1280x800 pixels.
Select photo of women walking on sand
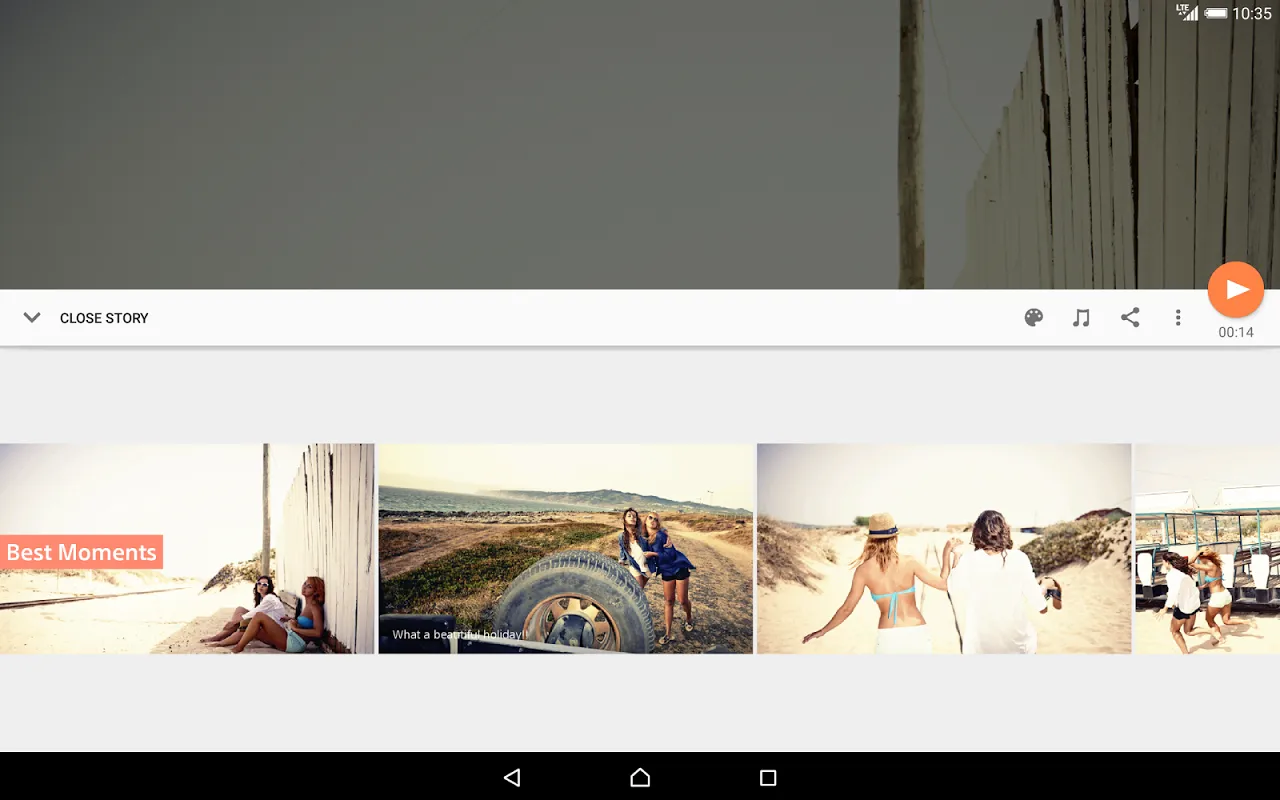(944, 549)
